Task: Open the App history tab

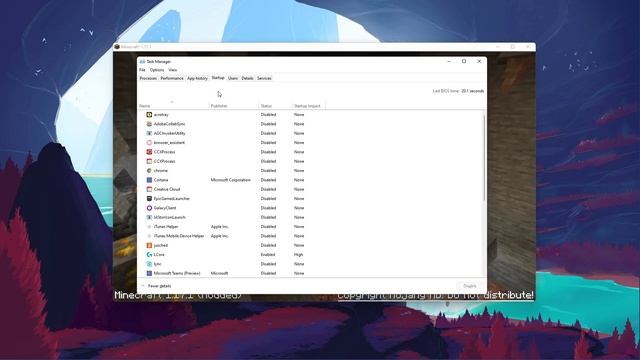Action: click(198, 78)
